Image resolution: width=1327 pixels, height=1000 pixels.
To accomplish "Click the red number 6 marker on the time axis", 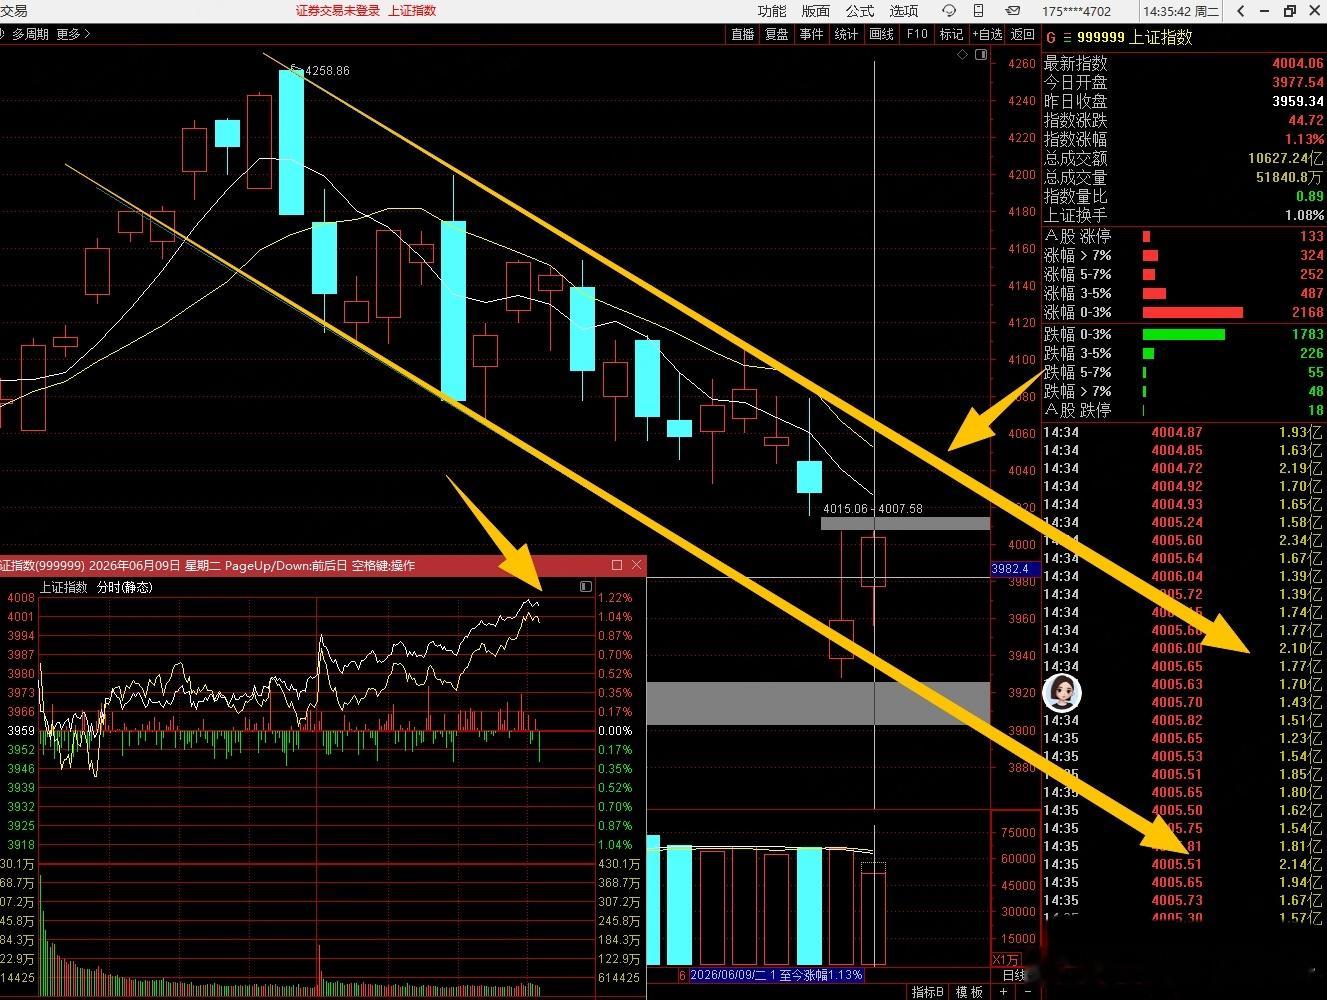I will (x=682, y=975).
